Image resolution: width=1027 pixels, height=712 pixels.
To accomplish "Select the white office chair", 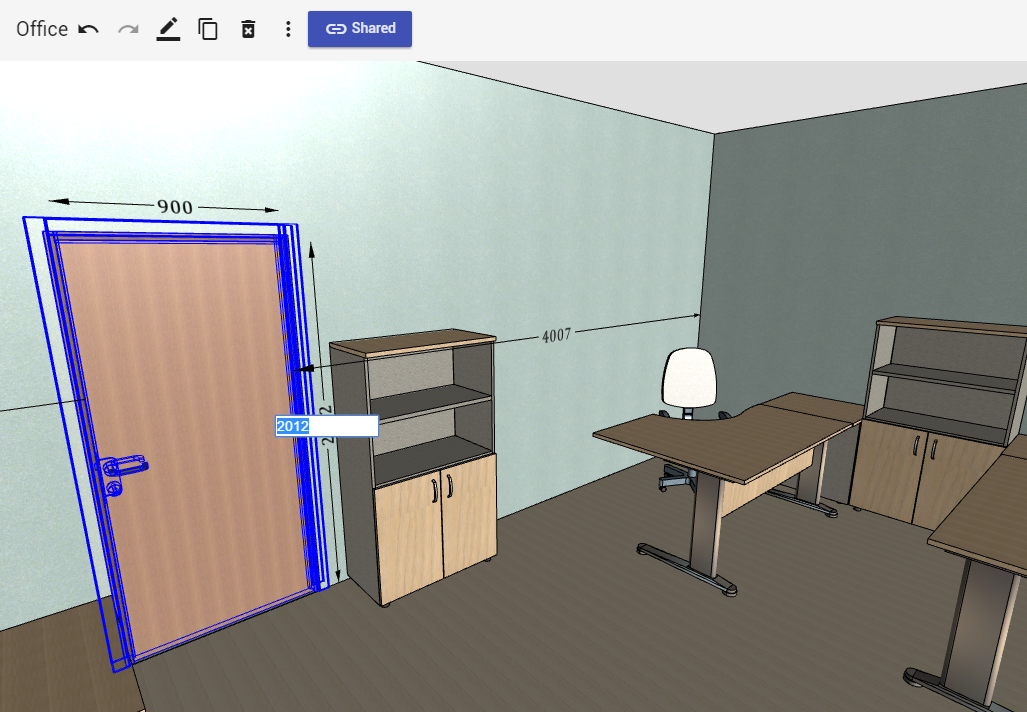I will point(691,406).
